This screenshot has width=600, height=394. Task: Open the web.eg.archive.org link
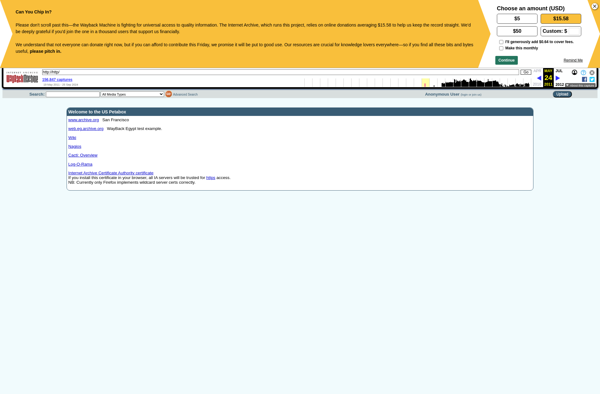[x=86, y=129]
